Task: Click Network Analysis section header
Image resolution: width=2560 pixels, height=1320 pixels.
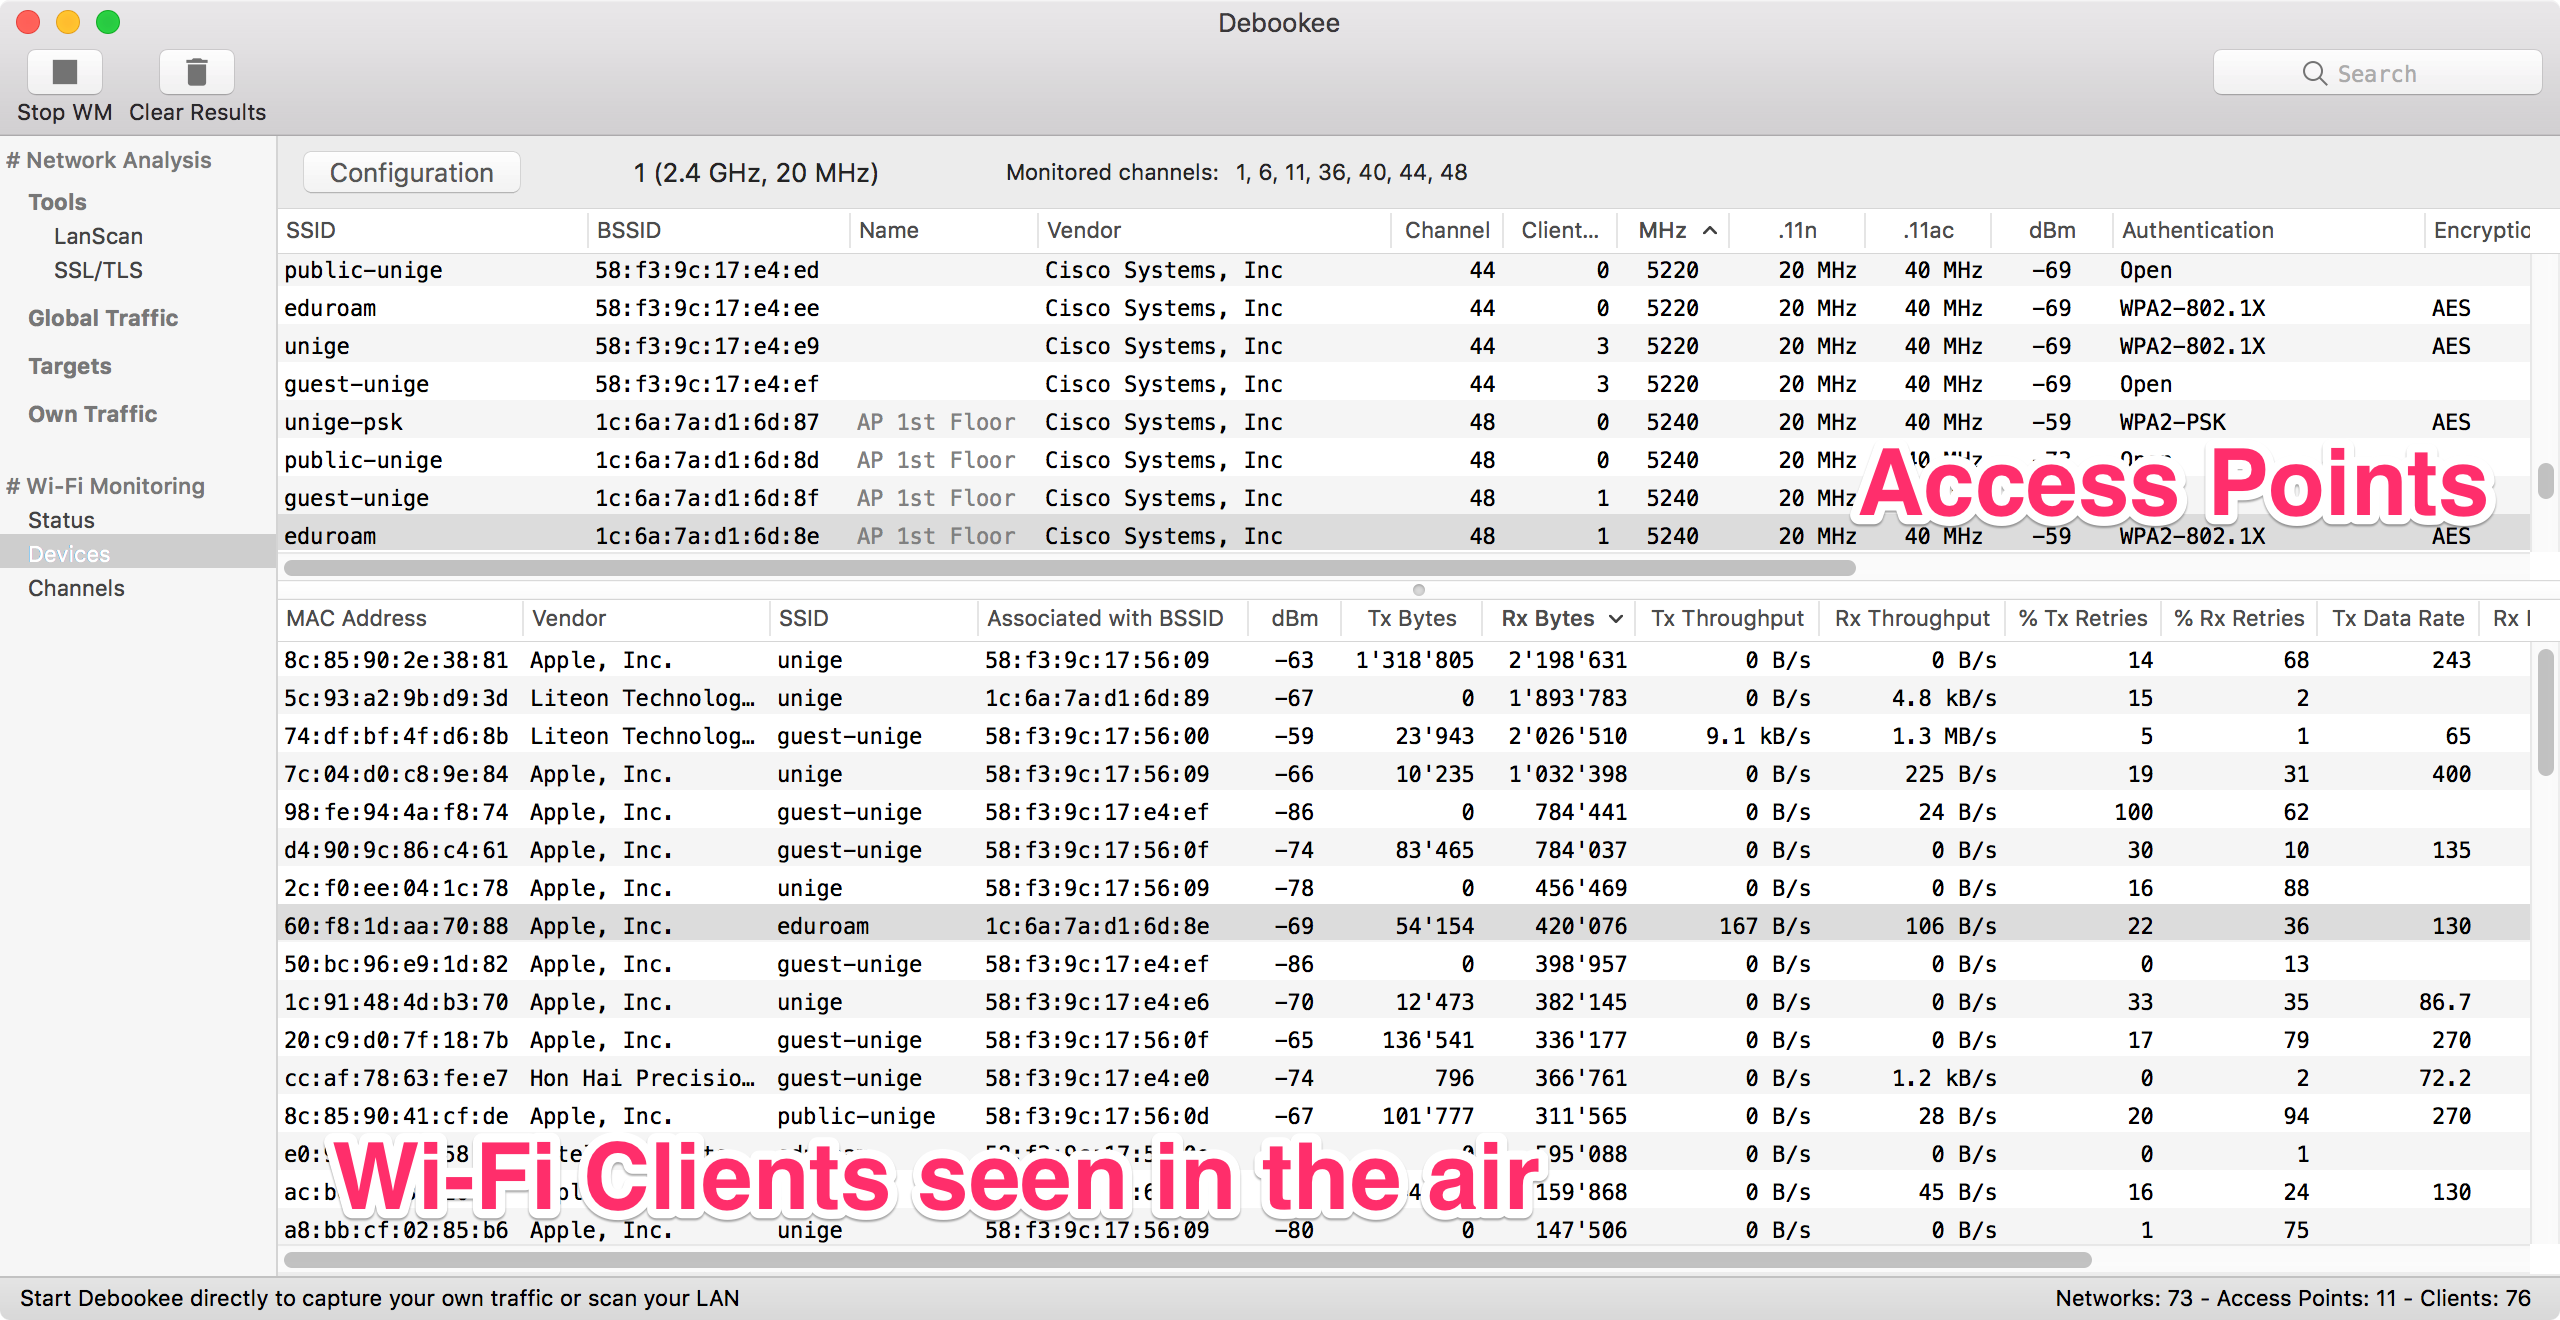Action: click(113, 160)
